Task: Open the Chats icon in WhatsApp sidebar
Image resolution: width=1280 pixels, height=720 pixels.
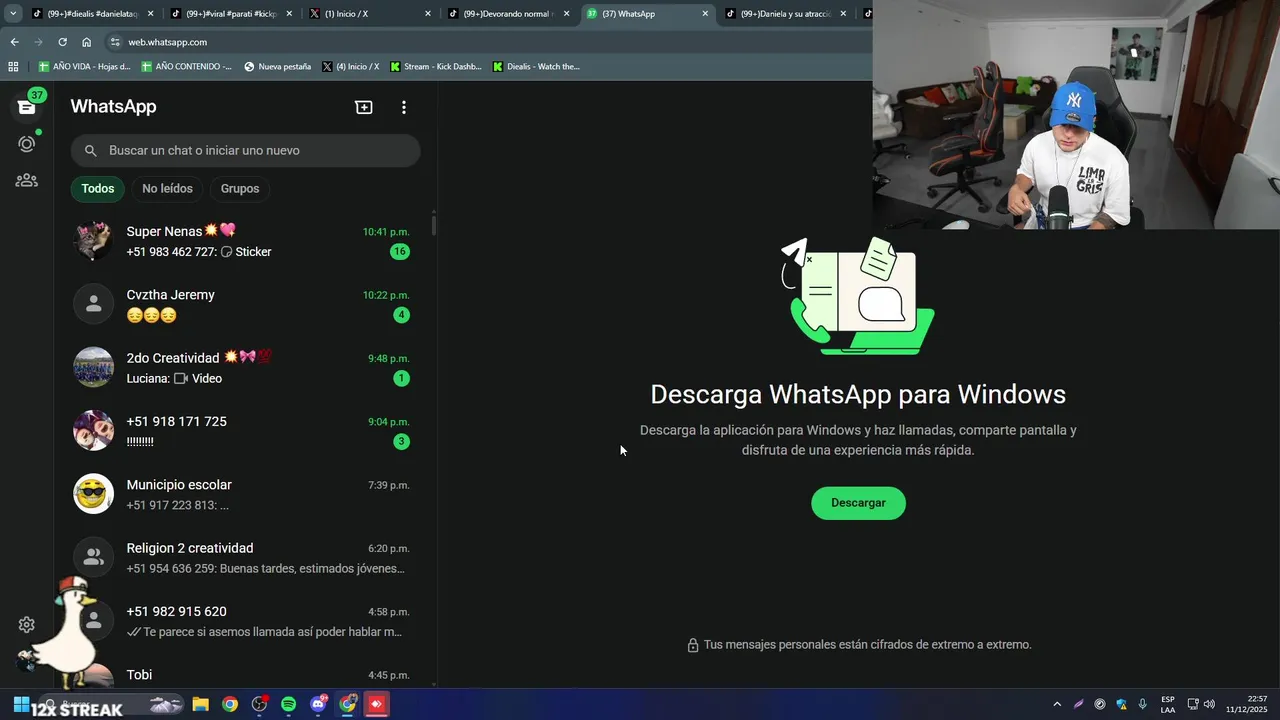Action: point(27,106)
